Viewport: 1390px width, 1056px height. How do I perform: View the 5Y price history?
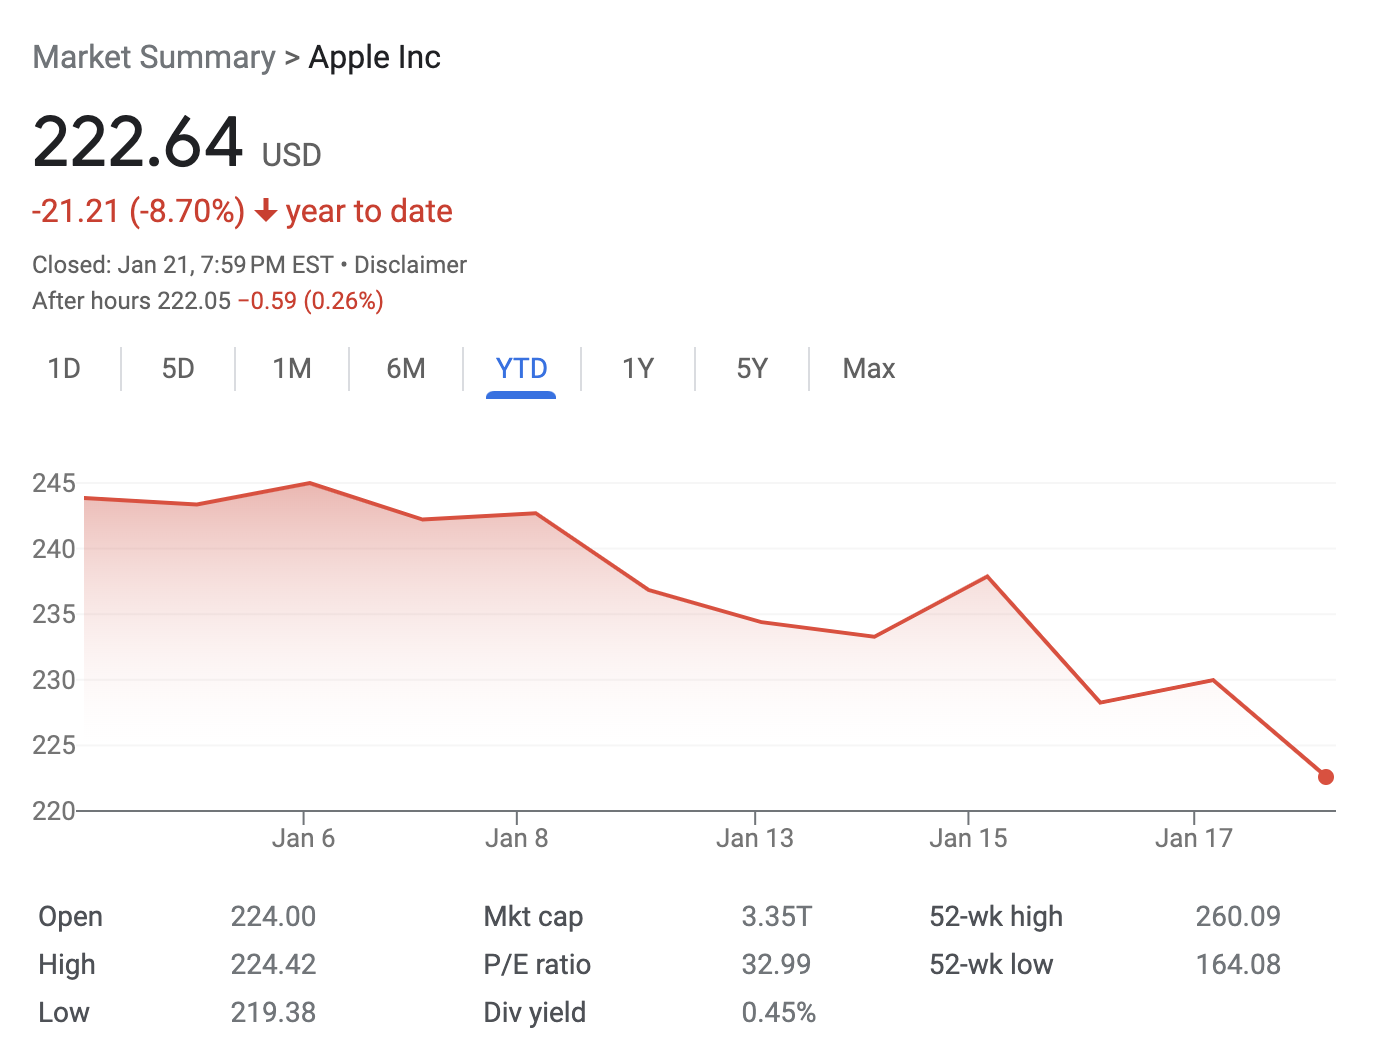point(751,368)
